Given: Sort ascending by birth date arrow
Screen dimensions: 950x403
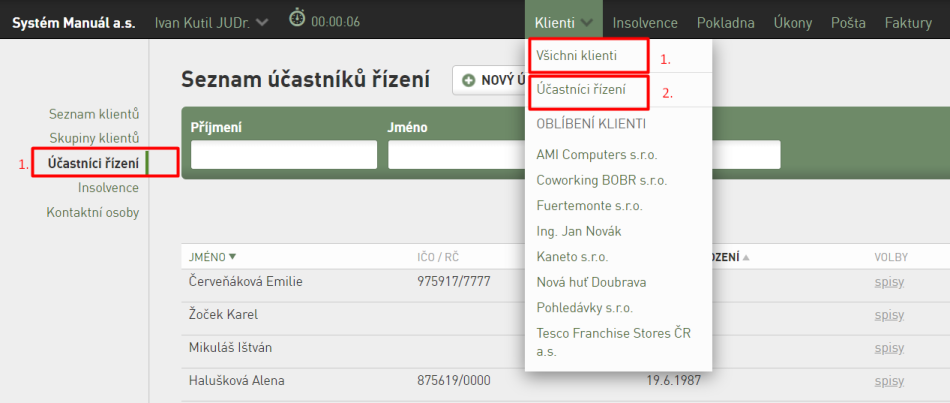Looking at the screenshot, I should pyautogui.click(x=746, y=258).
